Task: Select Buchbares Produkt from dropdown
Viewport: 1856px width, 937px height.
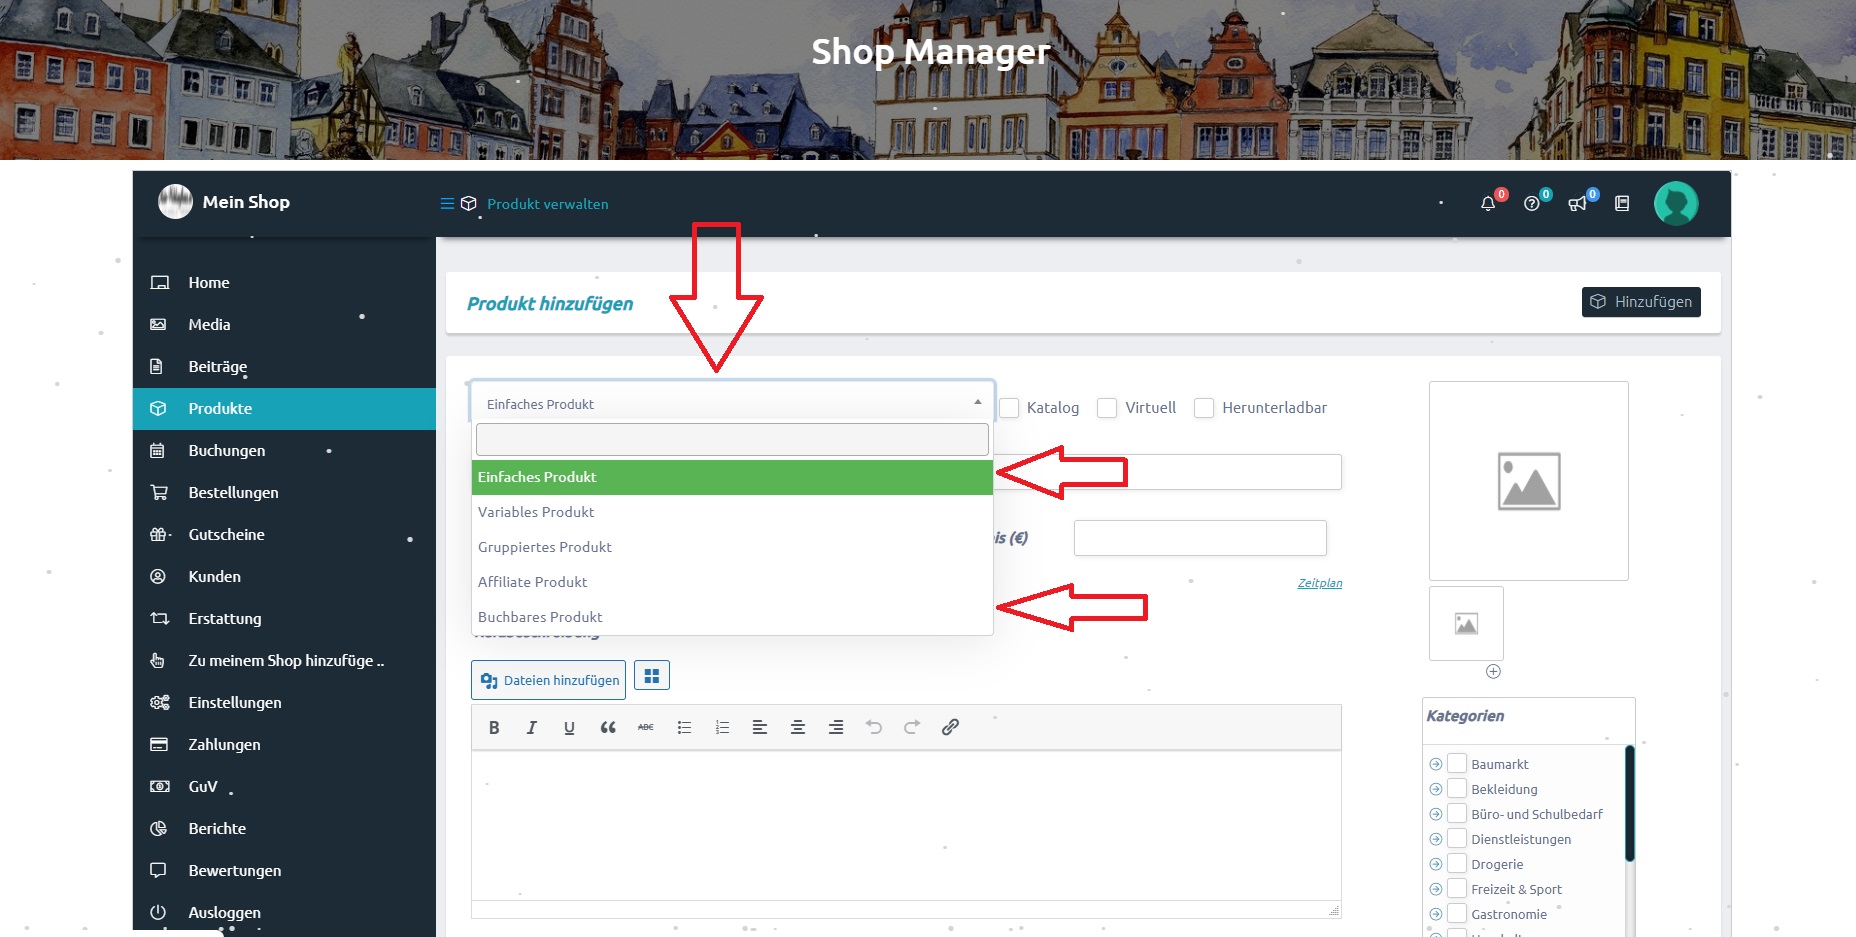Action: (732, 617)
